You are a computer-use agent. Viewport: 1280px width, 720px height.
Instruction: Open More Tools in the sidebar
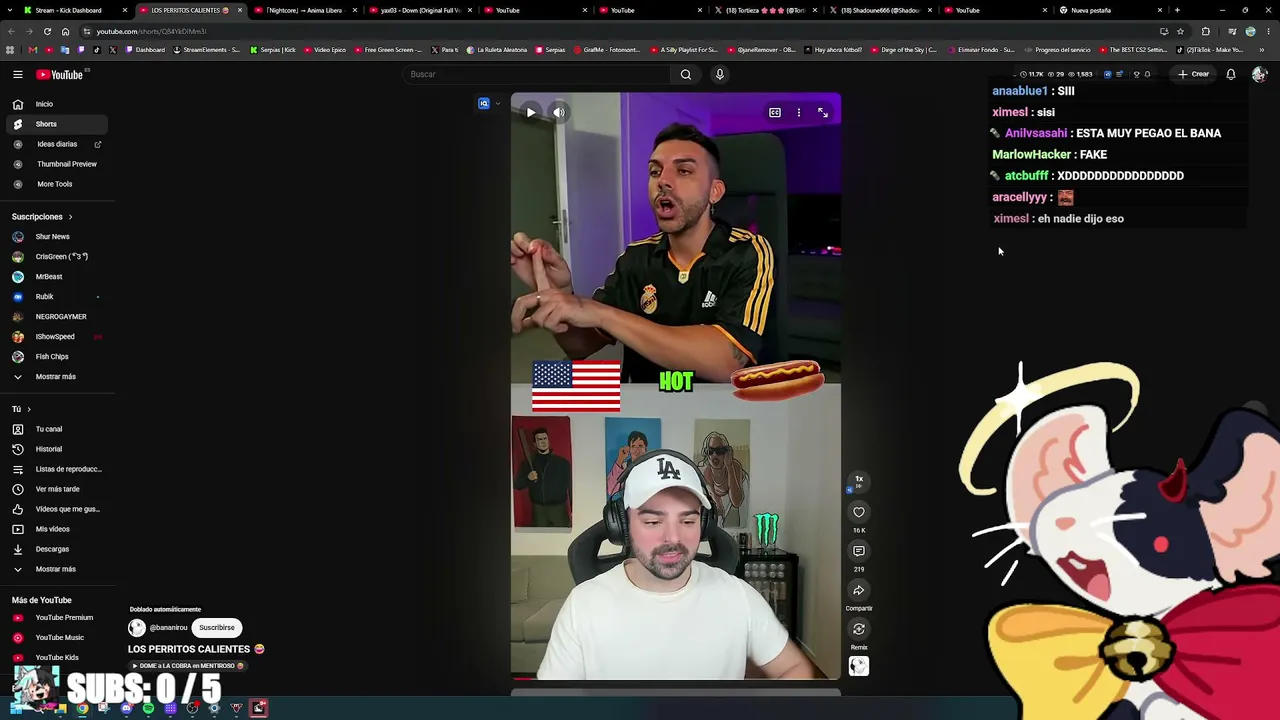[x=57, y=184]
